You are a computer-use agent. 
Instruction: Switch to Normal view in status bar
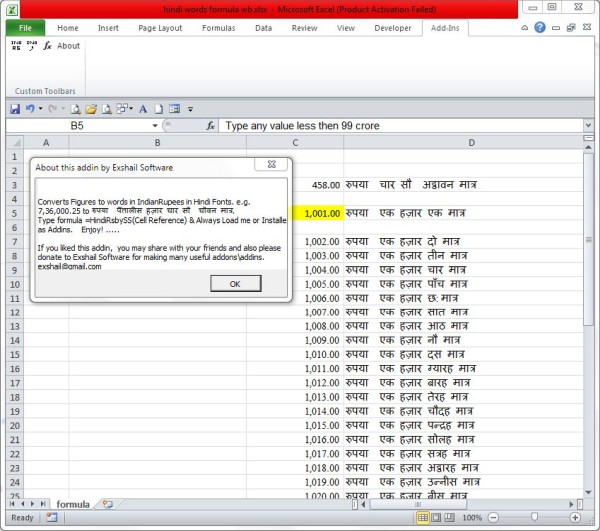[x=423, y=518]
